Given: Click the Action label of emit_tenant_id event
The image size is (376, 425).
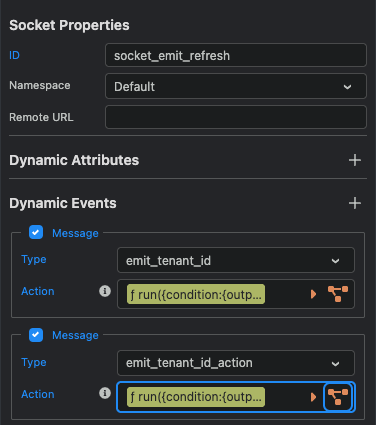Looking at the screenshot, I should (38, 291).
